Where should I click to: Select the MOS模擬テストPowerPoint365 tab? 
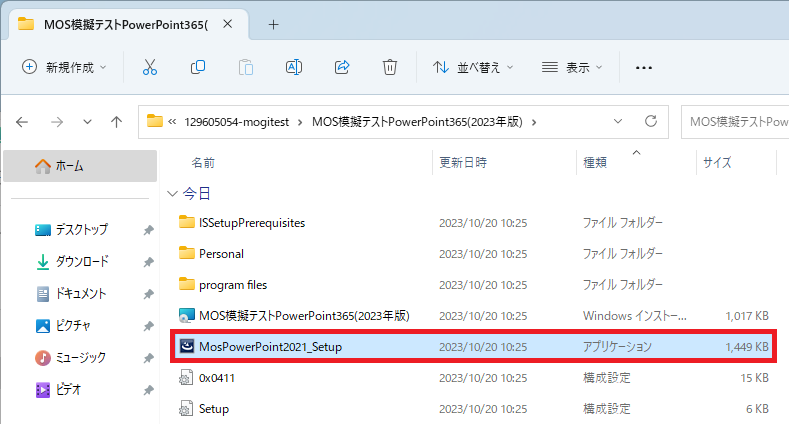[126, 24]
